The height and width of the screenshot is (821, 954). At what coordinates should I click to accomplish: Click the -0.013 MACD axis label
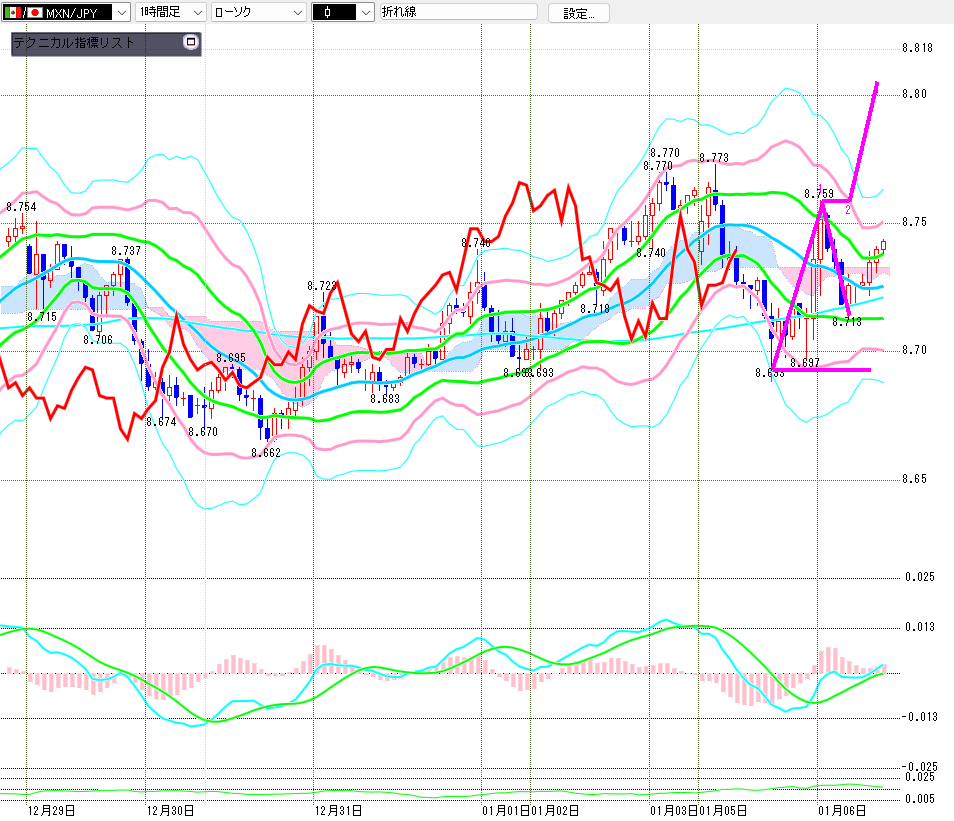point(920,716)
